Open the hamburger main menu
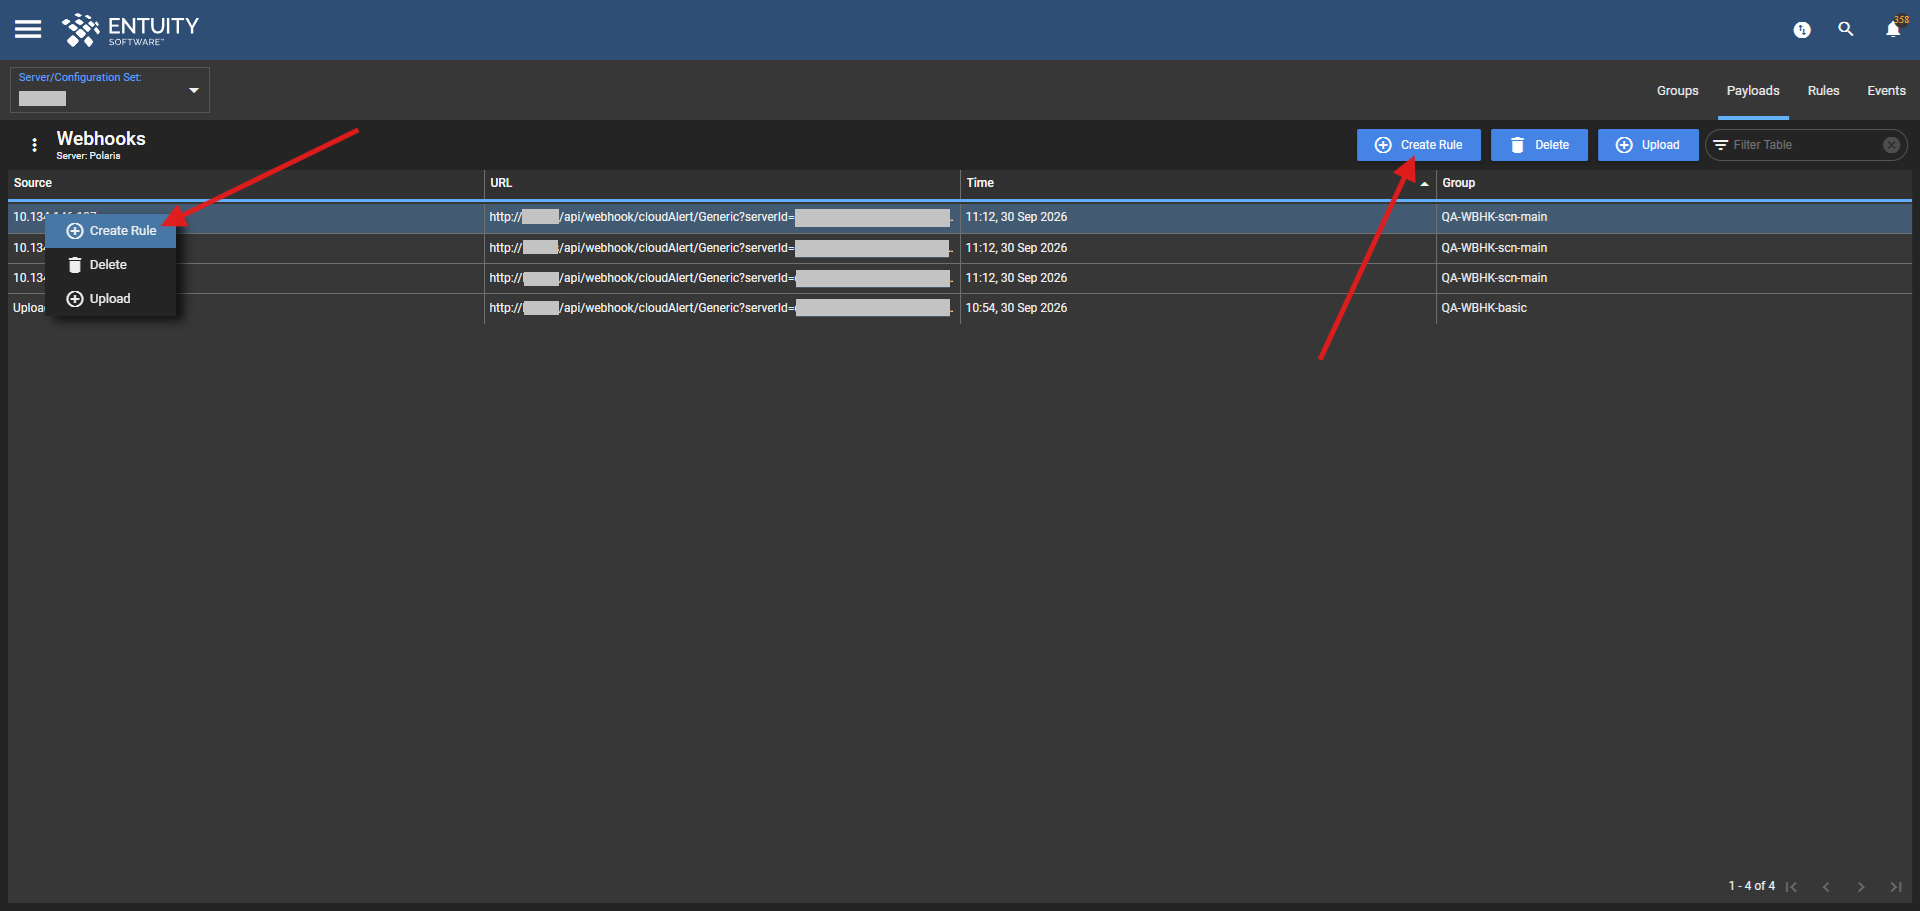The height and width of the screenshot is (911, 1920). 28,29
